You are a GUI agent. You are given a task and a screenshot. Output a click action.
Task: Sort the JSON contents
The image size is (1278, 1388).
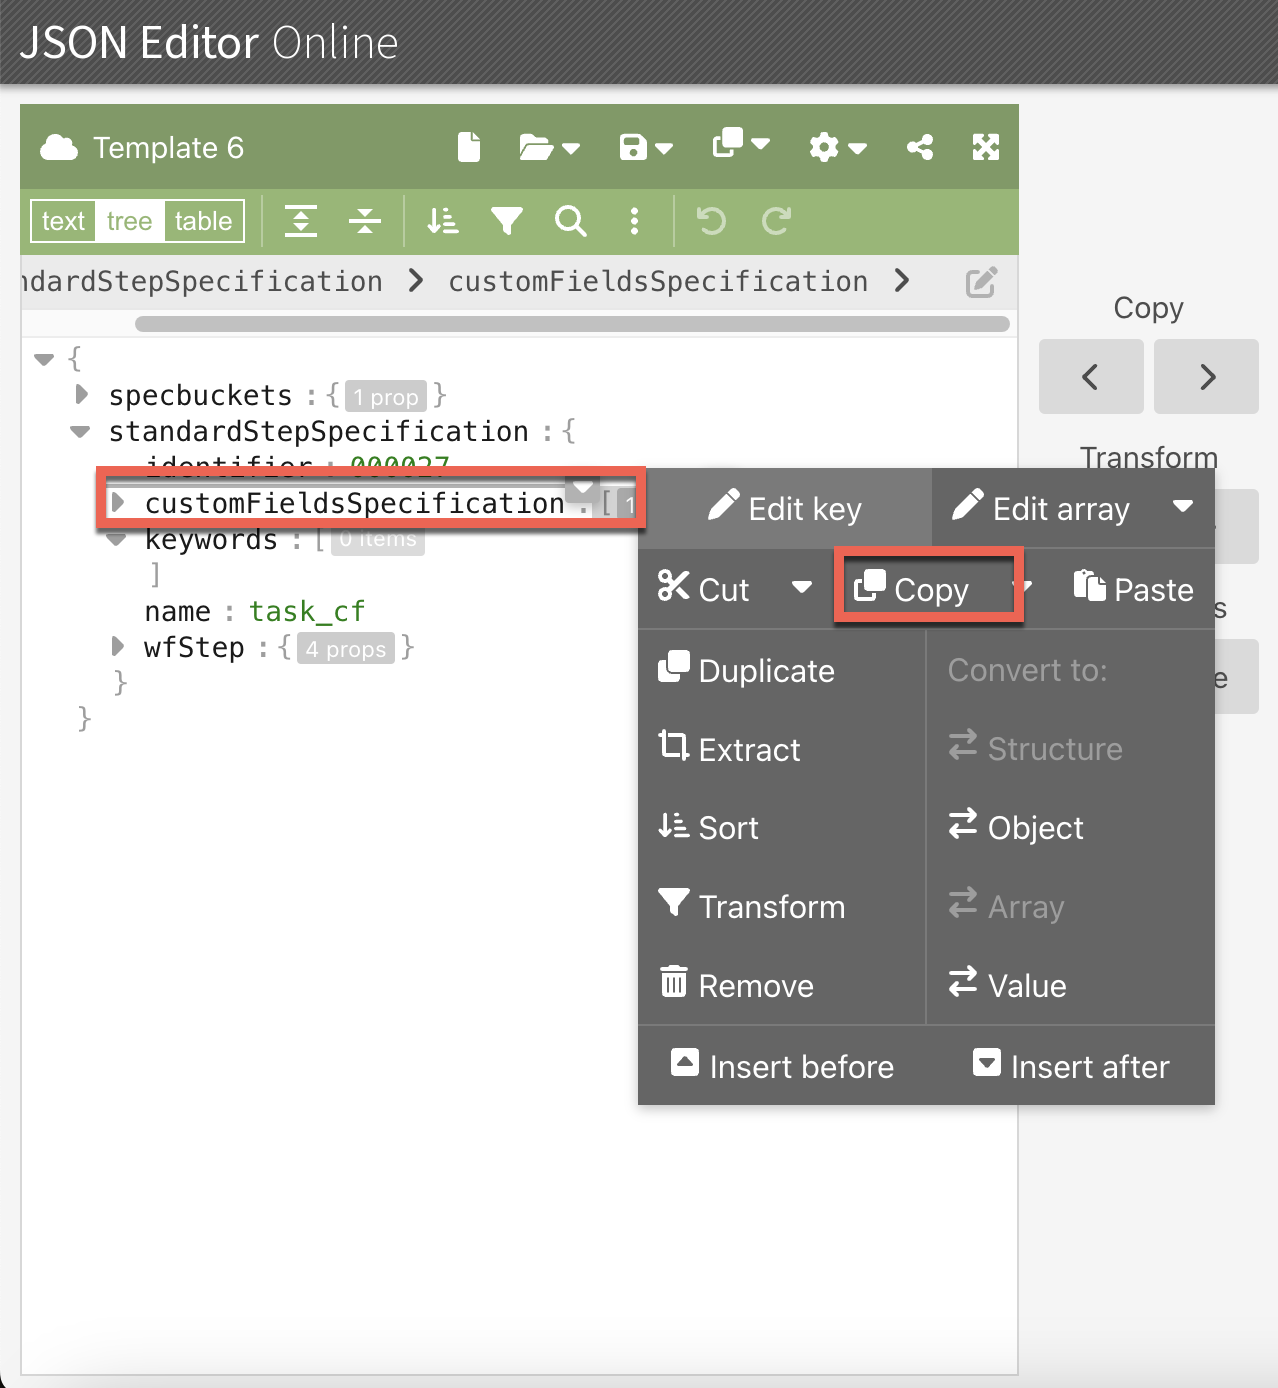442,221
